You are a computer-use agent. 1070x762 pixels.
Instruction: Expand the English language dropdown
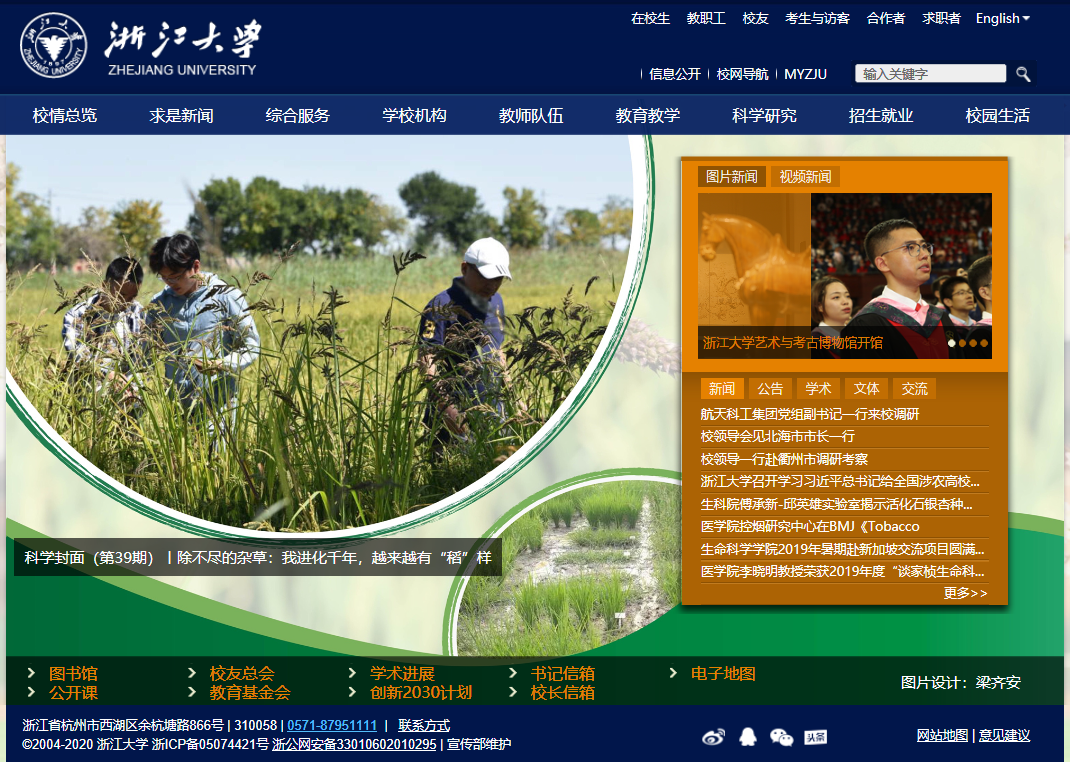(1002, 18)
